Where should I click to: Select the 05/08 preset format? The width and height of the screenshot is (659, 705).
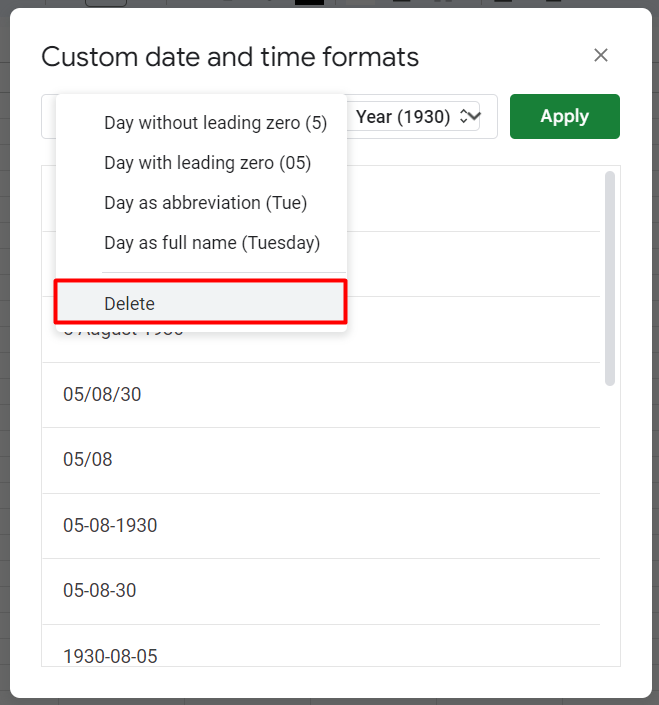click(x=321, y=460)
